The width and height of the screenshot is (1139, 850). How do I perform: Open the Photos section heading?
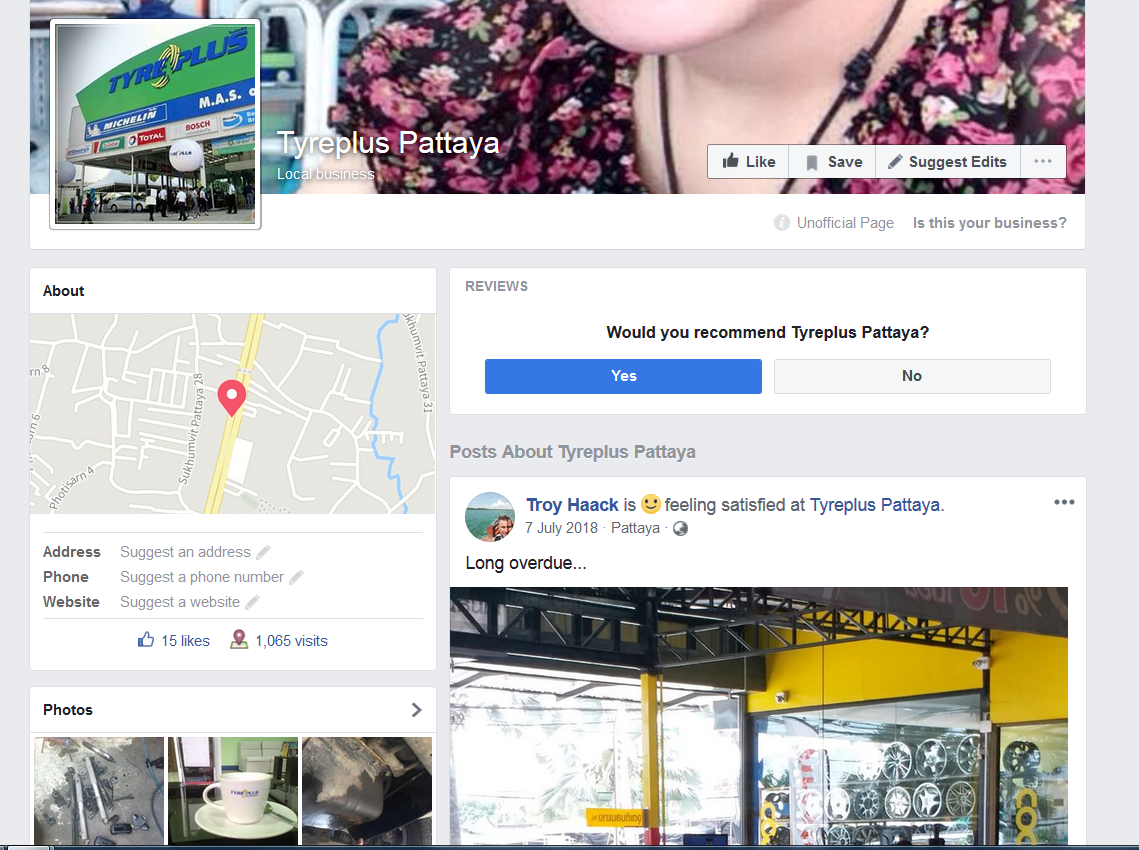point(68,710)
